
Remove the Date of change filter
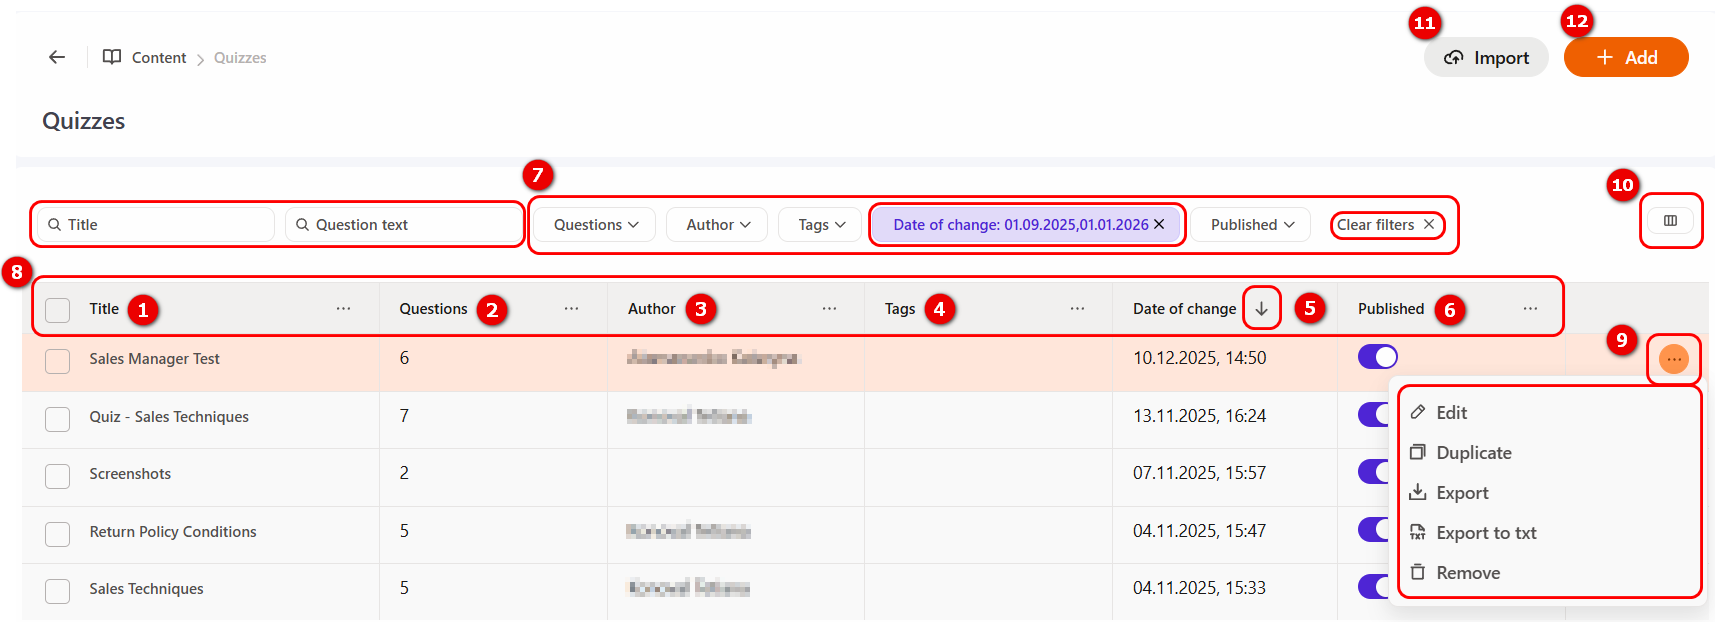click(1159, 224)
